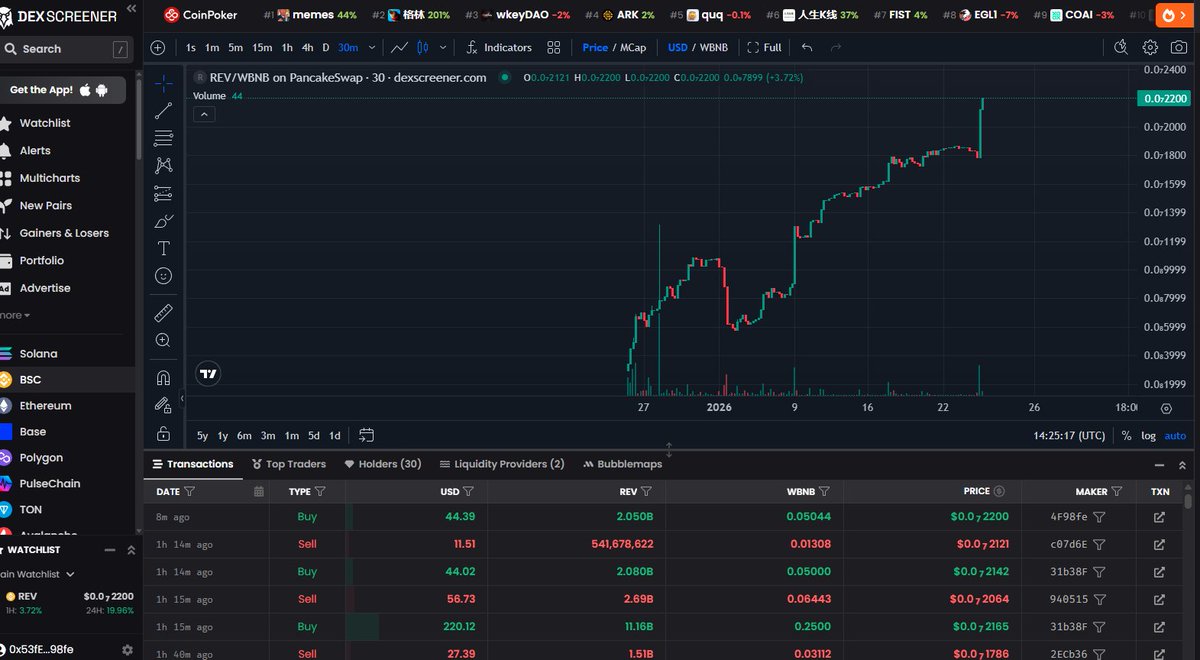This screenshot has width=1200, height=660.
Task: Open transaction link for maker 4F98fe
Action: pyautogui.click(x=1159, y=517)
